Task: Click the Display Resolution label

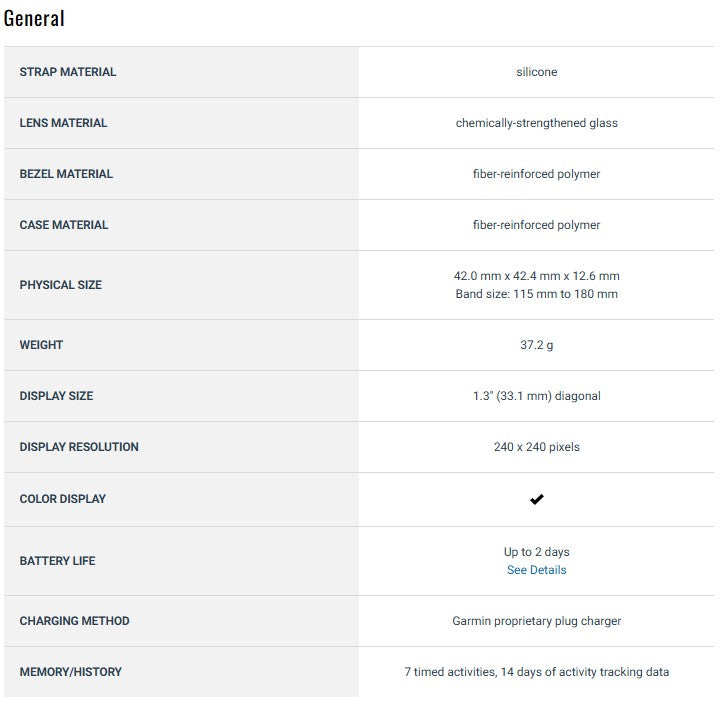Action: (x=79, y=447)
